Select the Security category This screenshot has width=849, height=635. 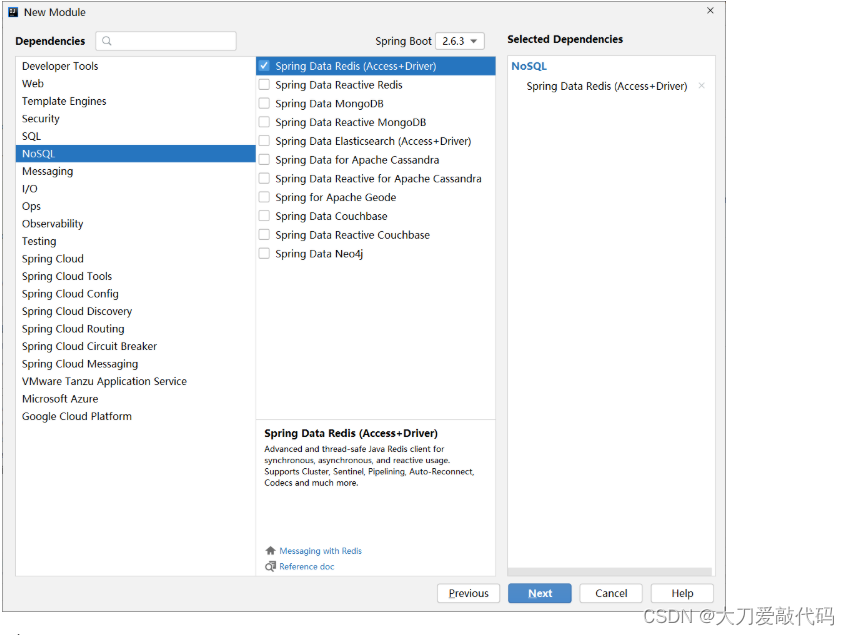click(135, 119)
